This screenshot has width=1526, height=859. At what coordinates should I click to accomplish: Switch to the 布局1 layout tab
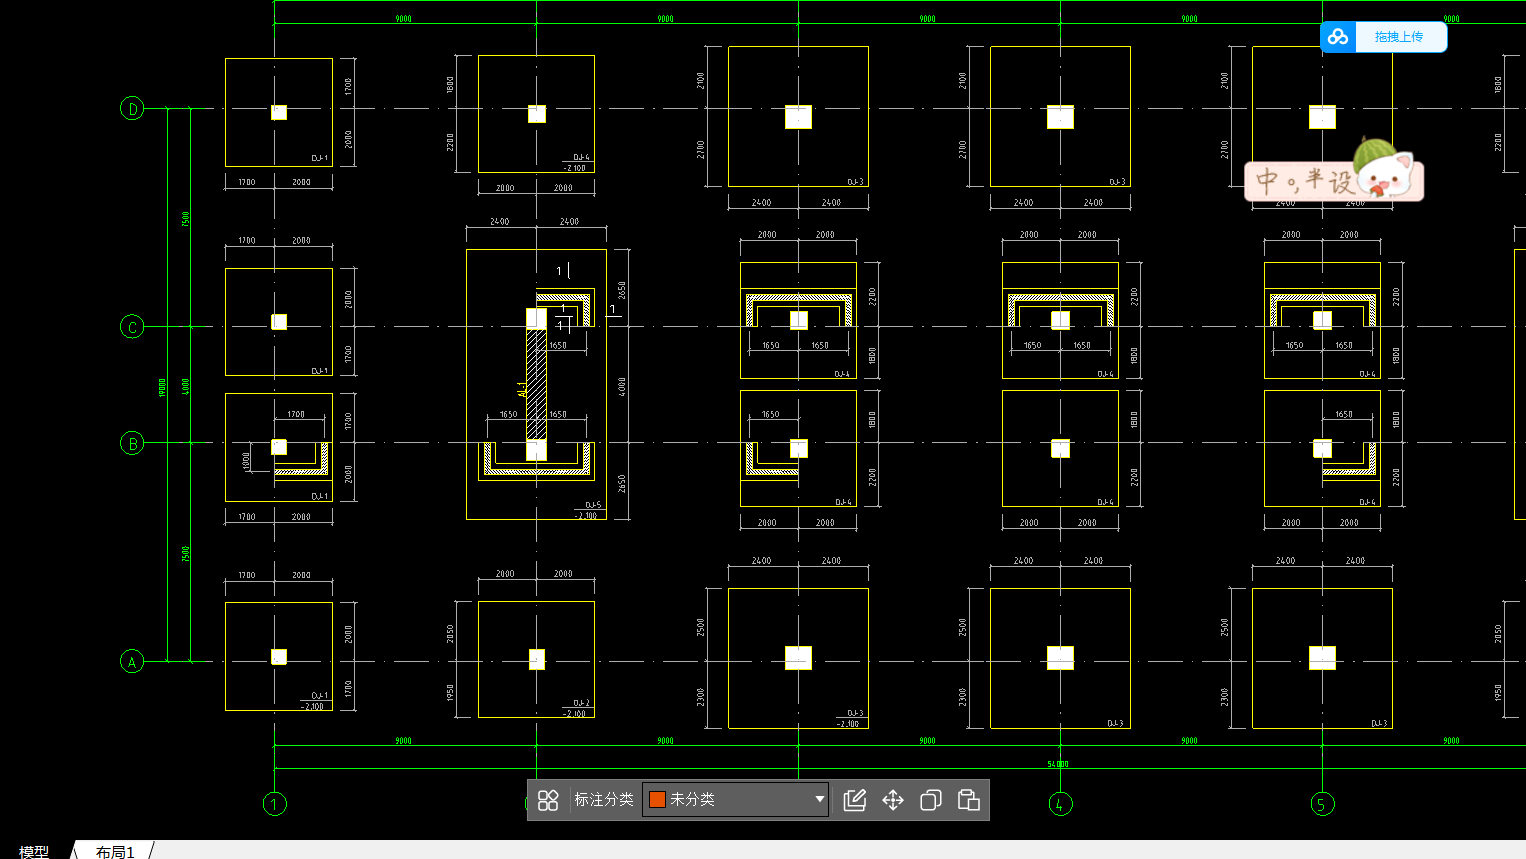pyautogui.click(x=115, y=851)
